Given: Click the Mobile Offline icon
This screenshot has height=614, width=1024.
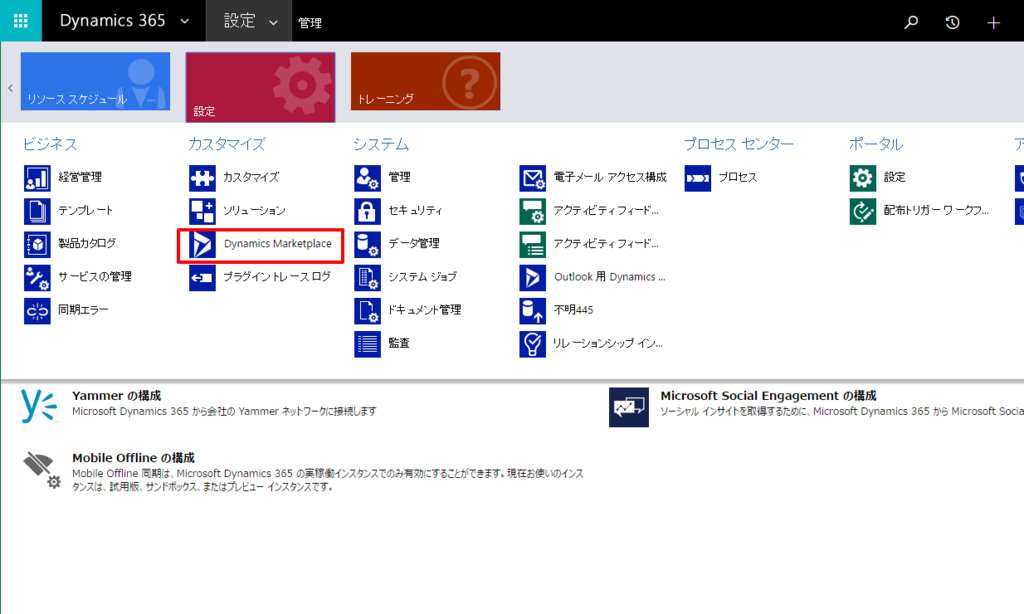Looking at the screenshot, I should point(42,470).
